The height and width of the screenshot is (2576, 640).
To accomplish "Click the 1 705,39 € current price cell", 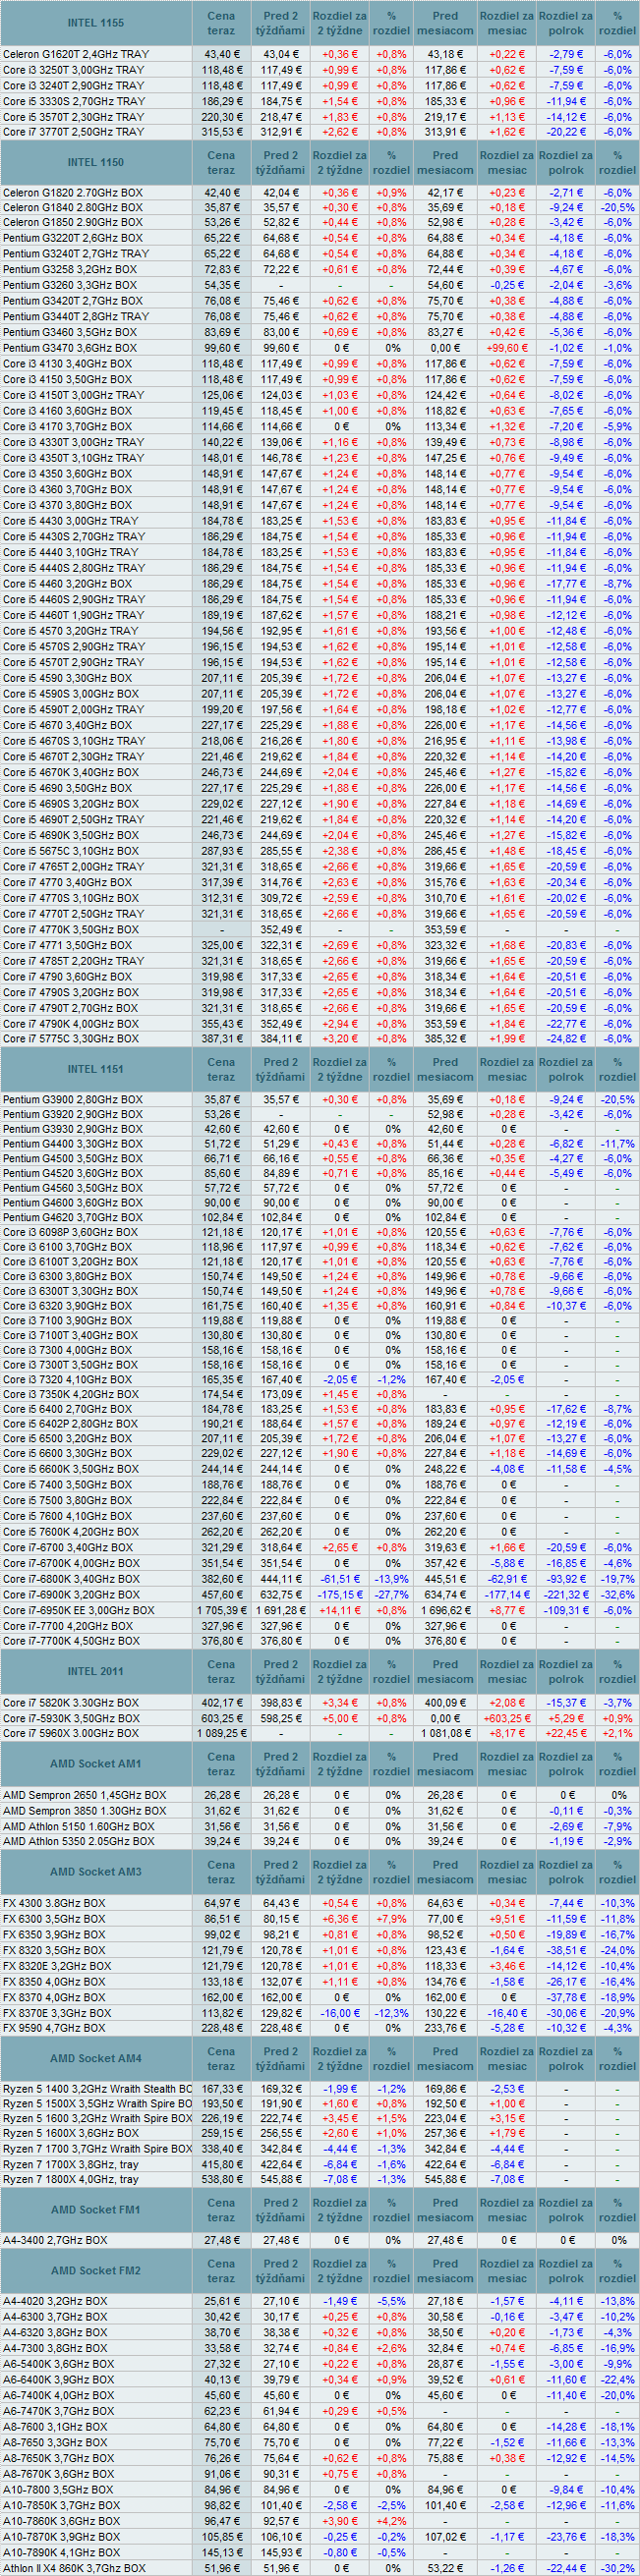I will point(221,1610).
